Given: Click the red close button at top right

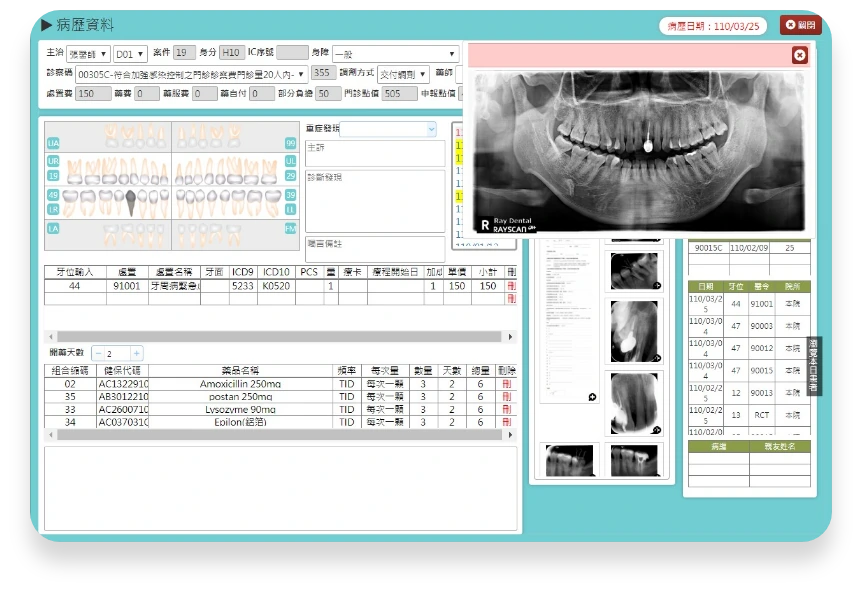Looking at the screenshot, I should tap(800, 25).
